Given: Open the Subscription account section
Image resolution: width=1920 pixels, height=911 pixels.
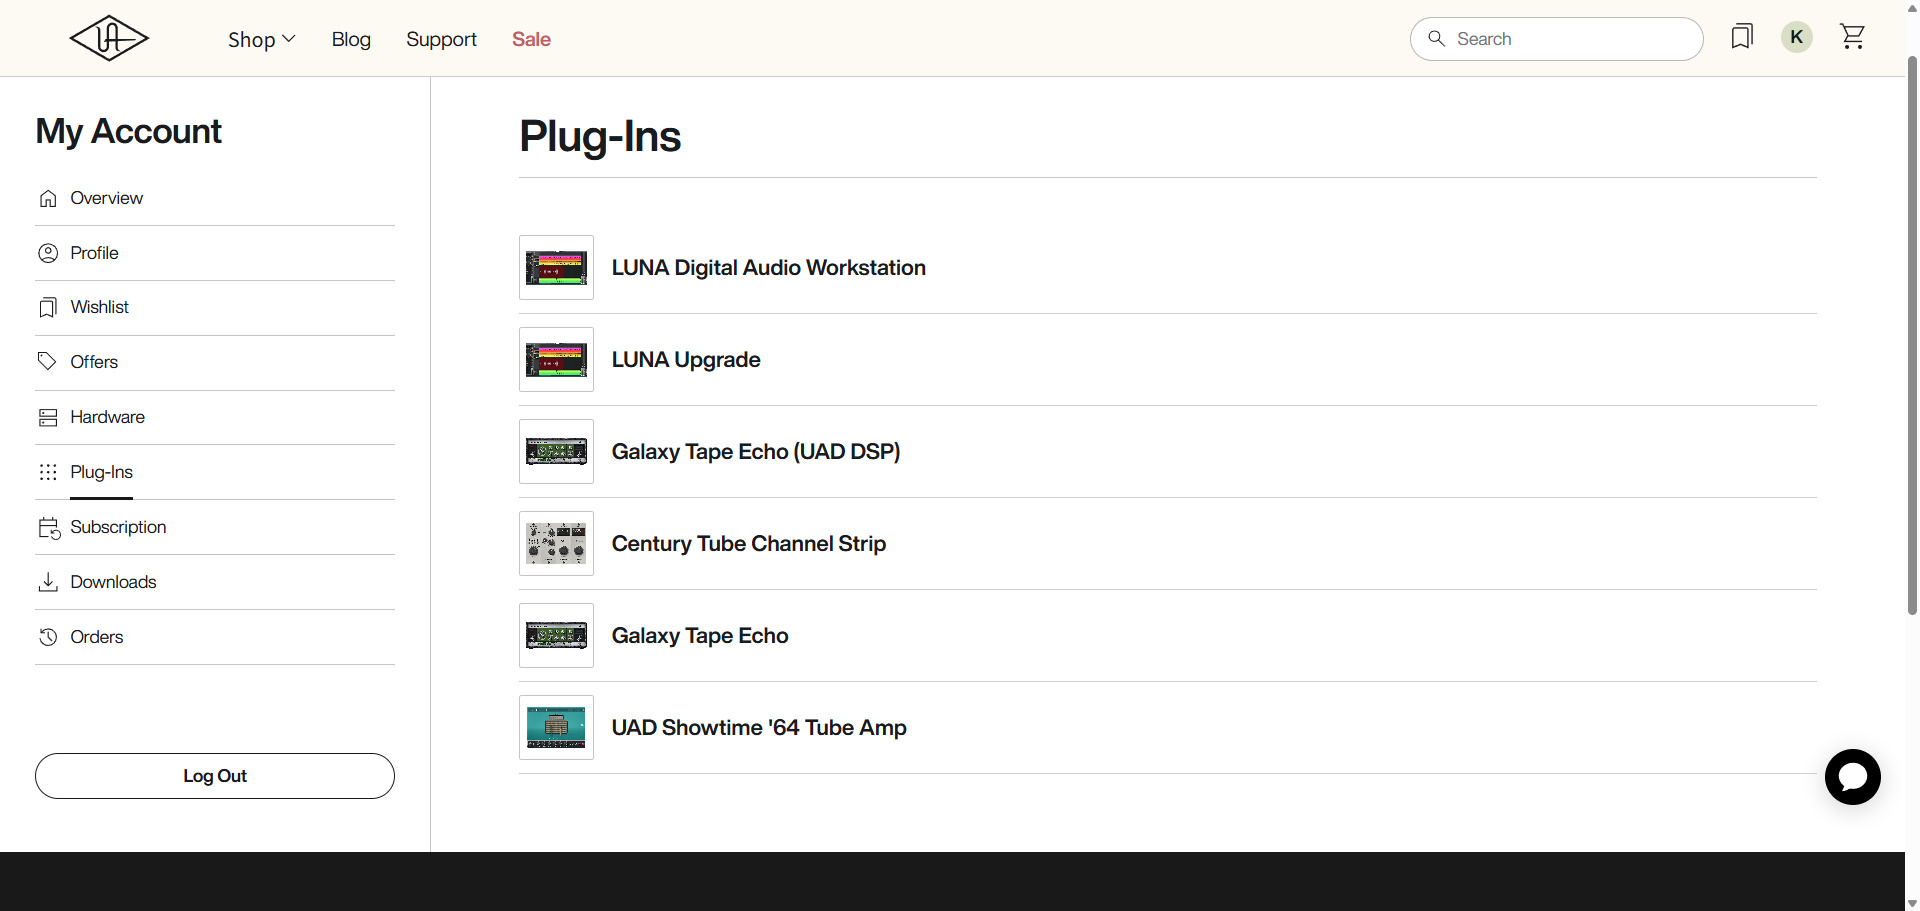Looking at the screenshot, I should pyautogui.click(x=118, y=527).
